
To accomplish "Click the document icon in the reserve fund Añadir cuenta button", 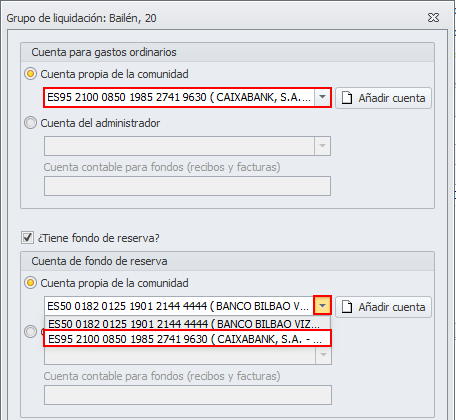I will 347,307.
